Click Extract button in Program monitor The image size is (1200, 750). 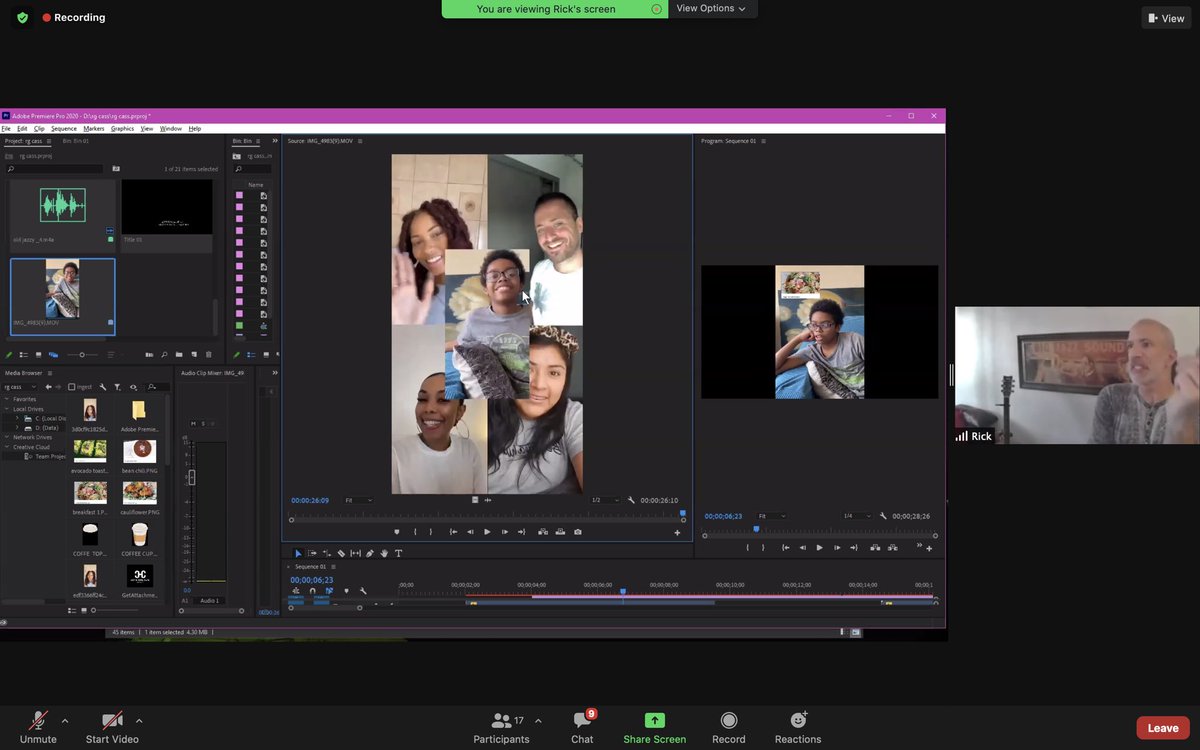[x=893, y=547]
